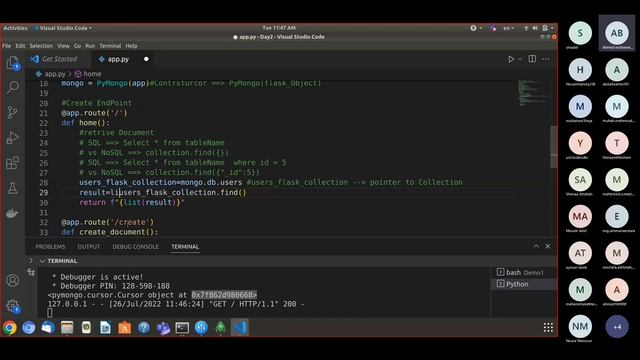Open the Run menu

tap(90, 46)
